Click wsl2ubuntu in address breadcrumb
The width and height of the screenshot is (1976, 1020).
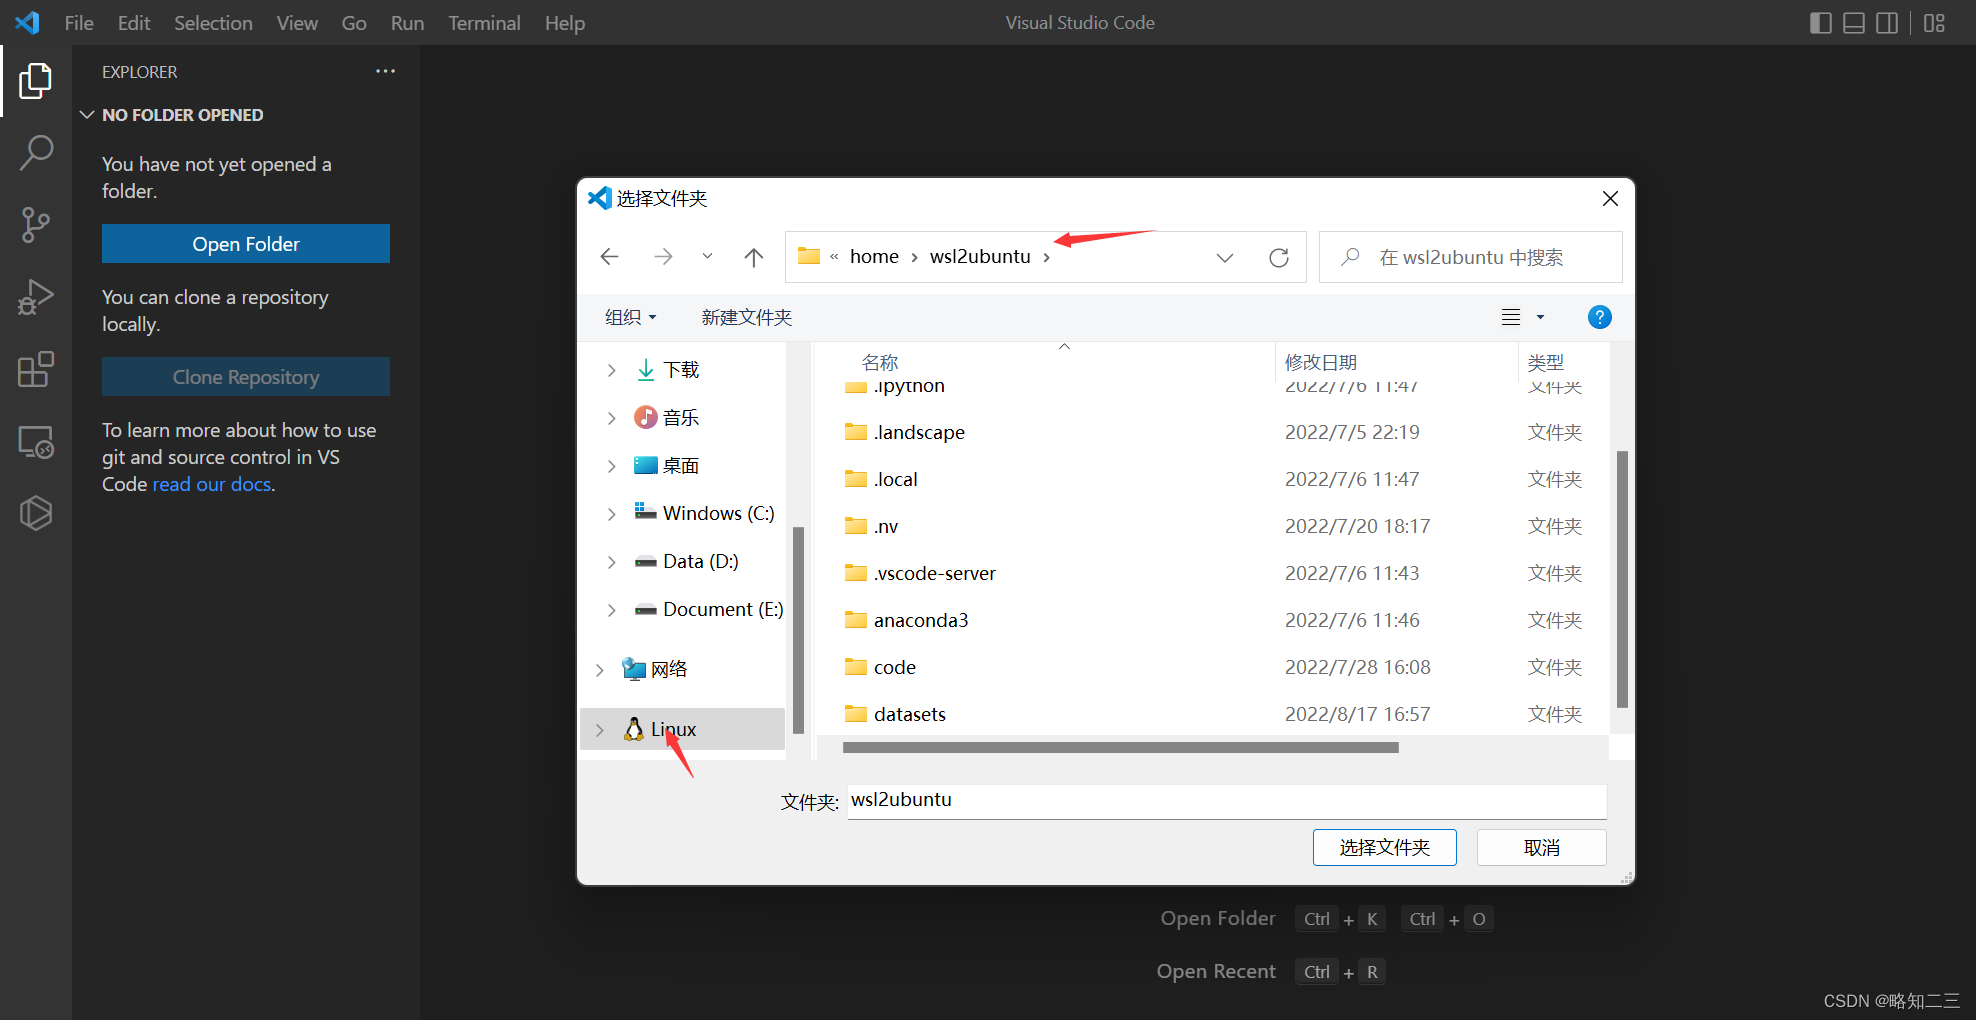(980, 257)
